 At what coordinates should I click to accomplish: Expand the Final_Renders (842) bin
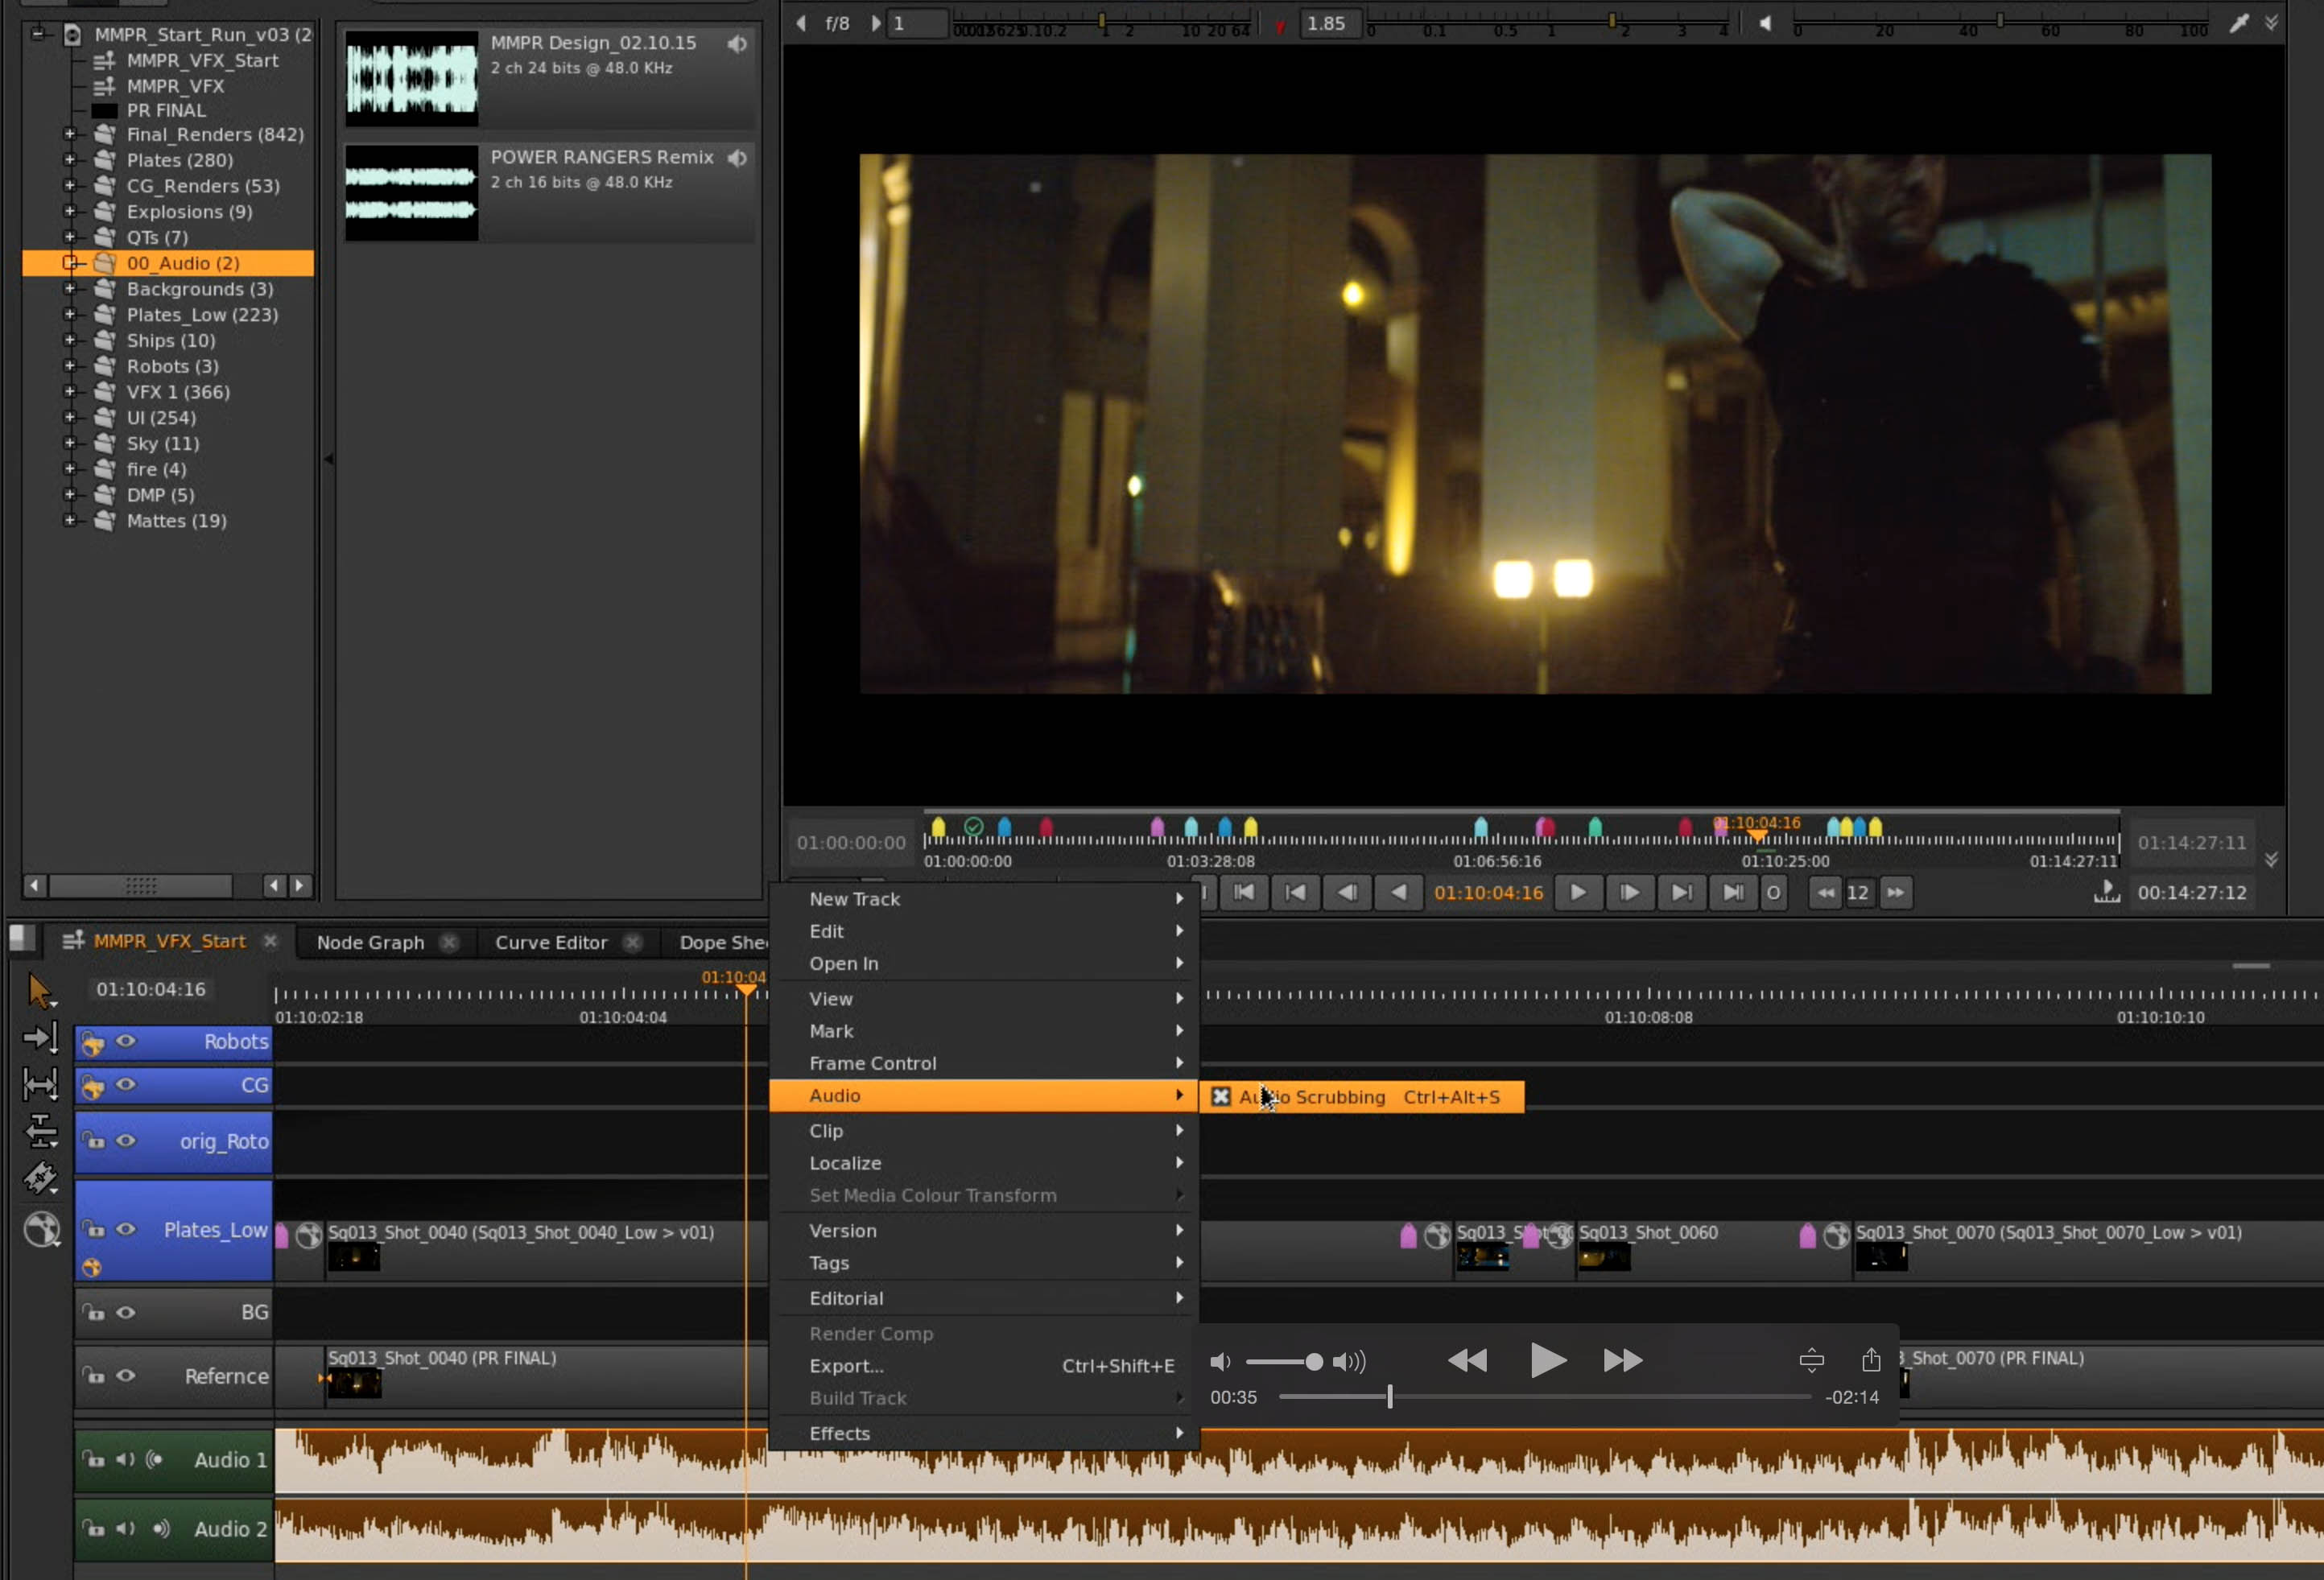pyautogui.click(x=69, y=134)
